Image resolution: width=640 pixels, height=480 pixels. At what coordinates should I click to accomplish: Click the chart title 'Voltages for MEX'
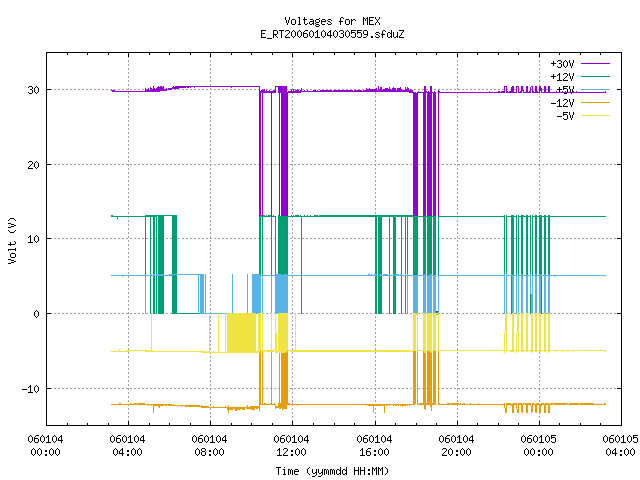pos(332,21)
